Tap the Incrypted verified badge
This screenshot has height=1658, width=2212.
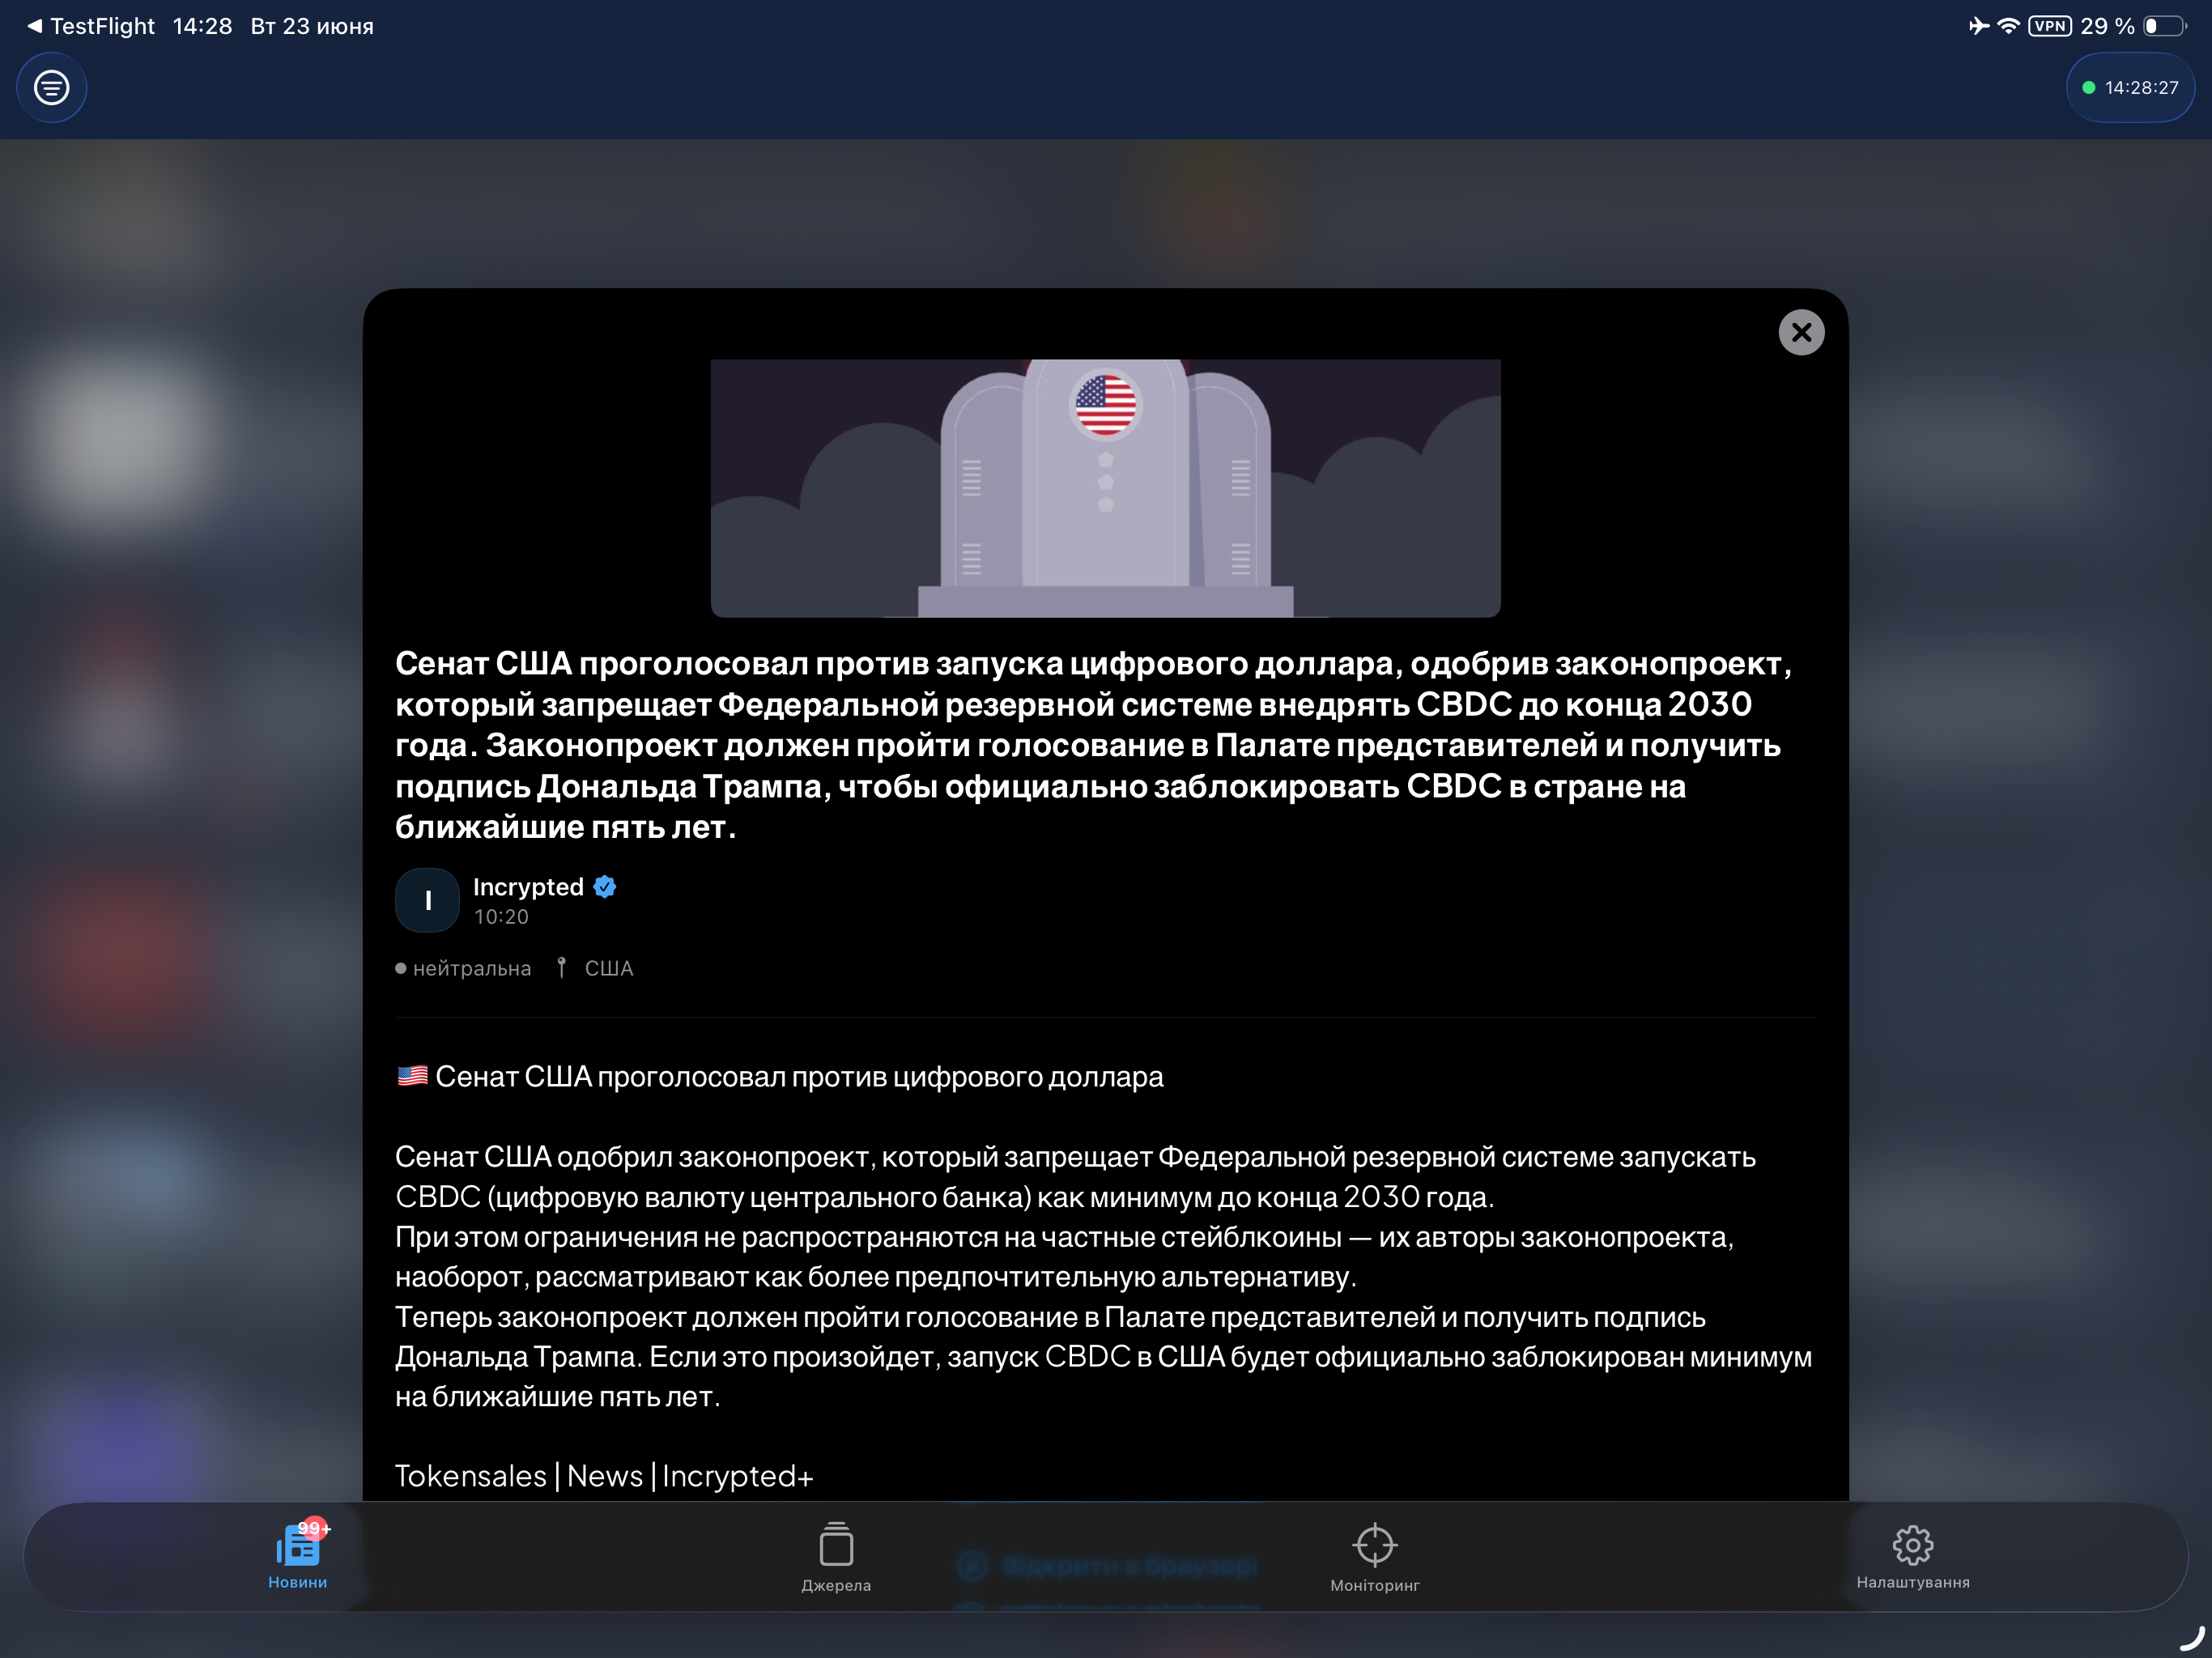coord(605,887)
